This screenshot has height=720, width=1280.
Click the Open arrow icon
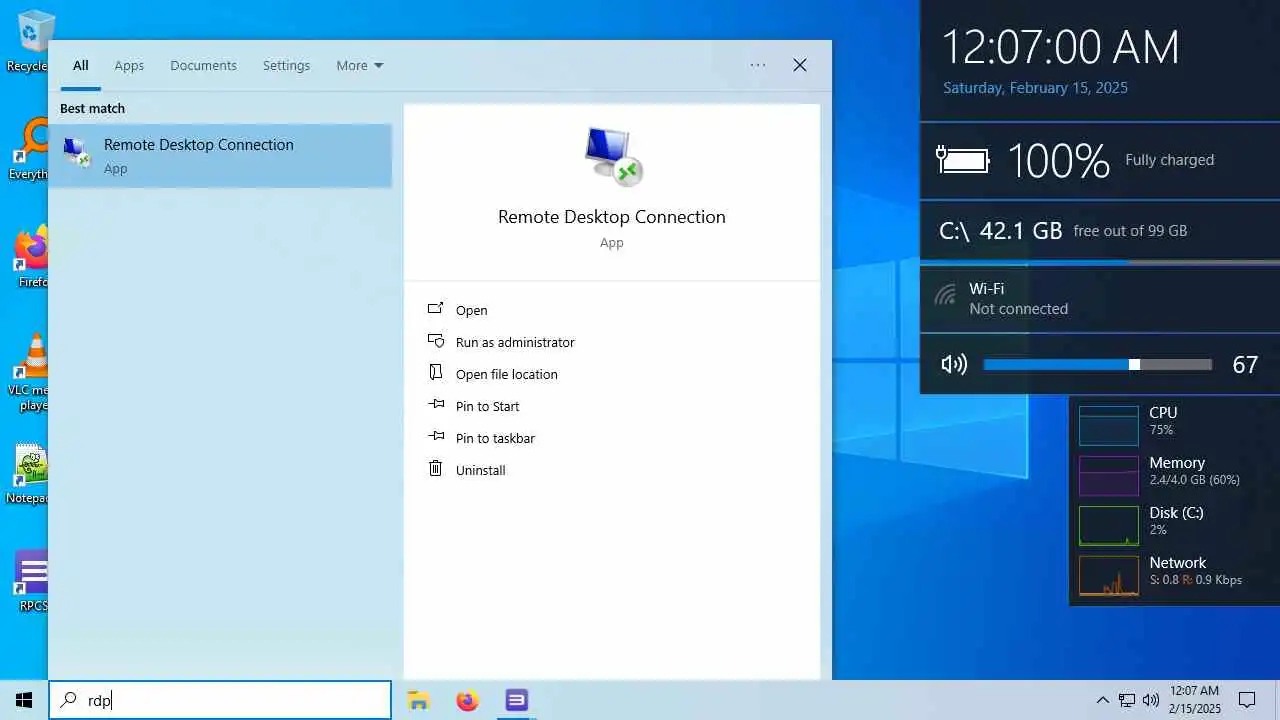pyautogui.click(x=435, y=309)
